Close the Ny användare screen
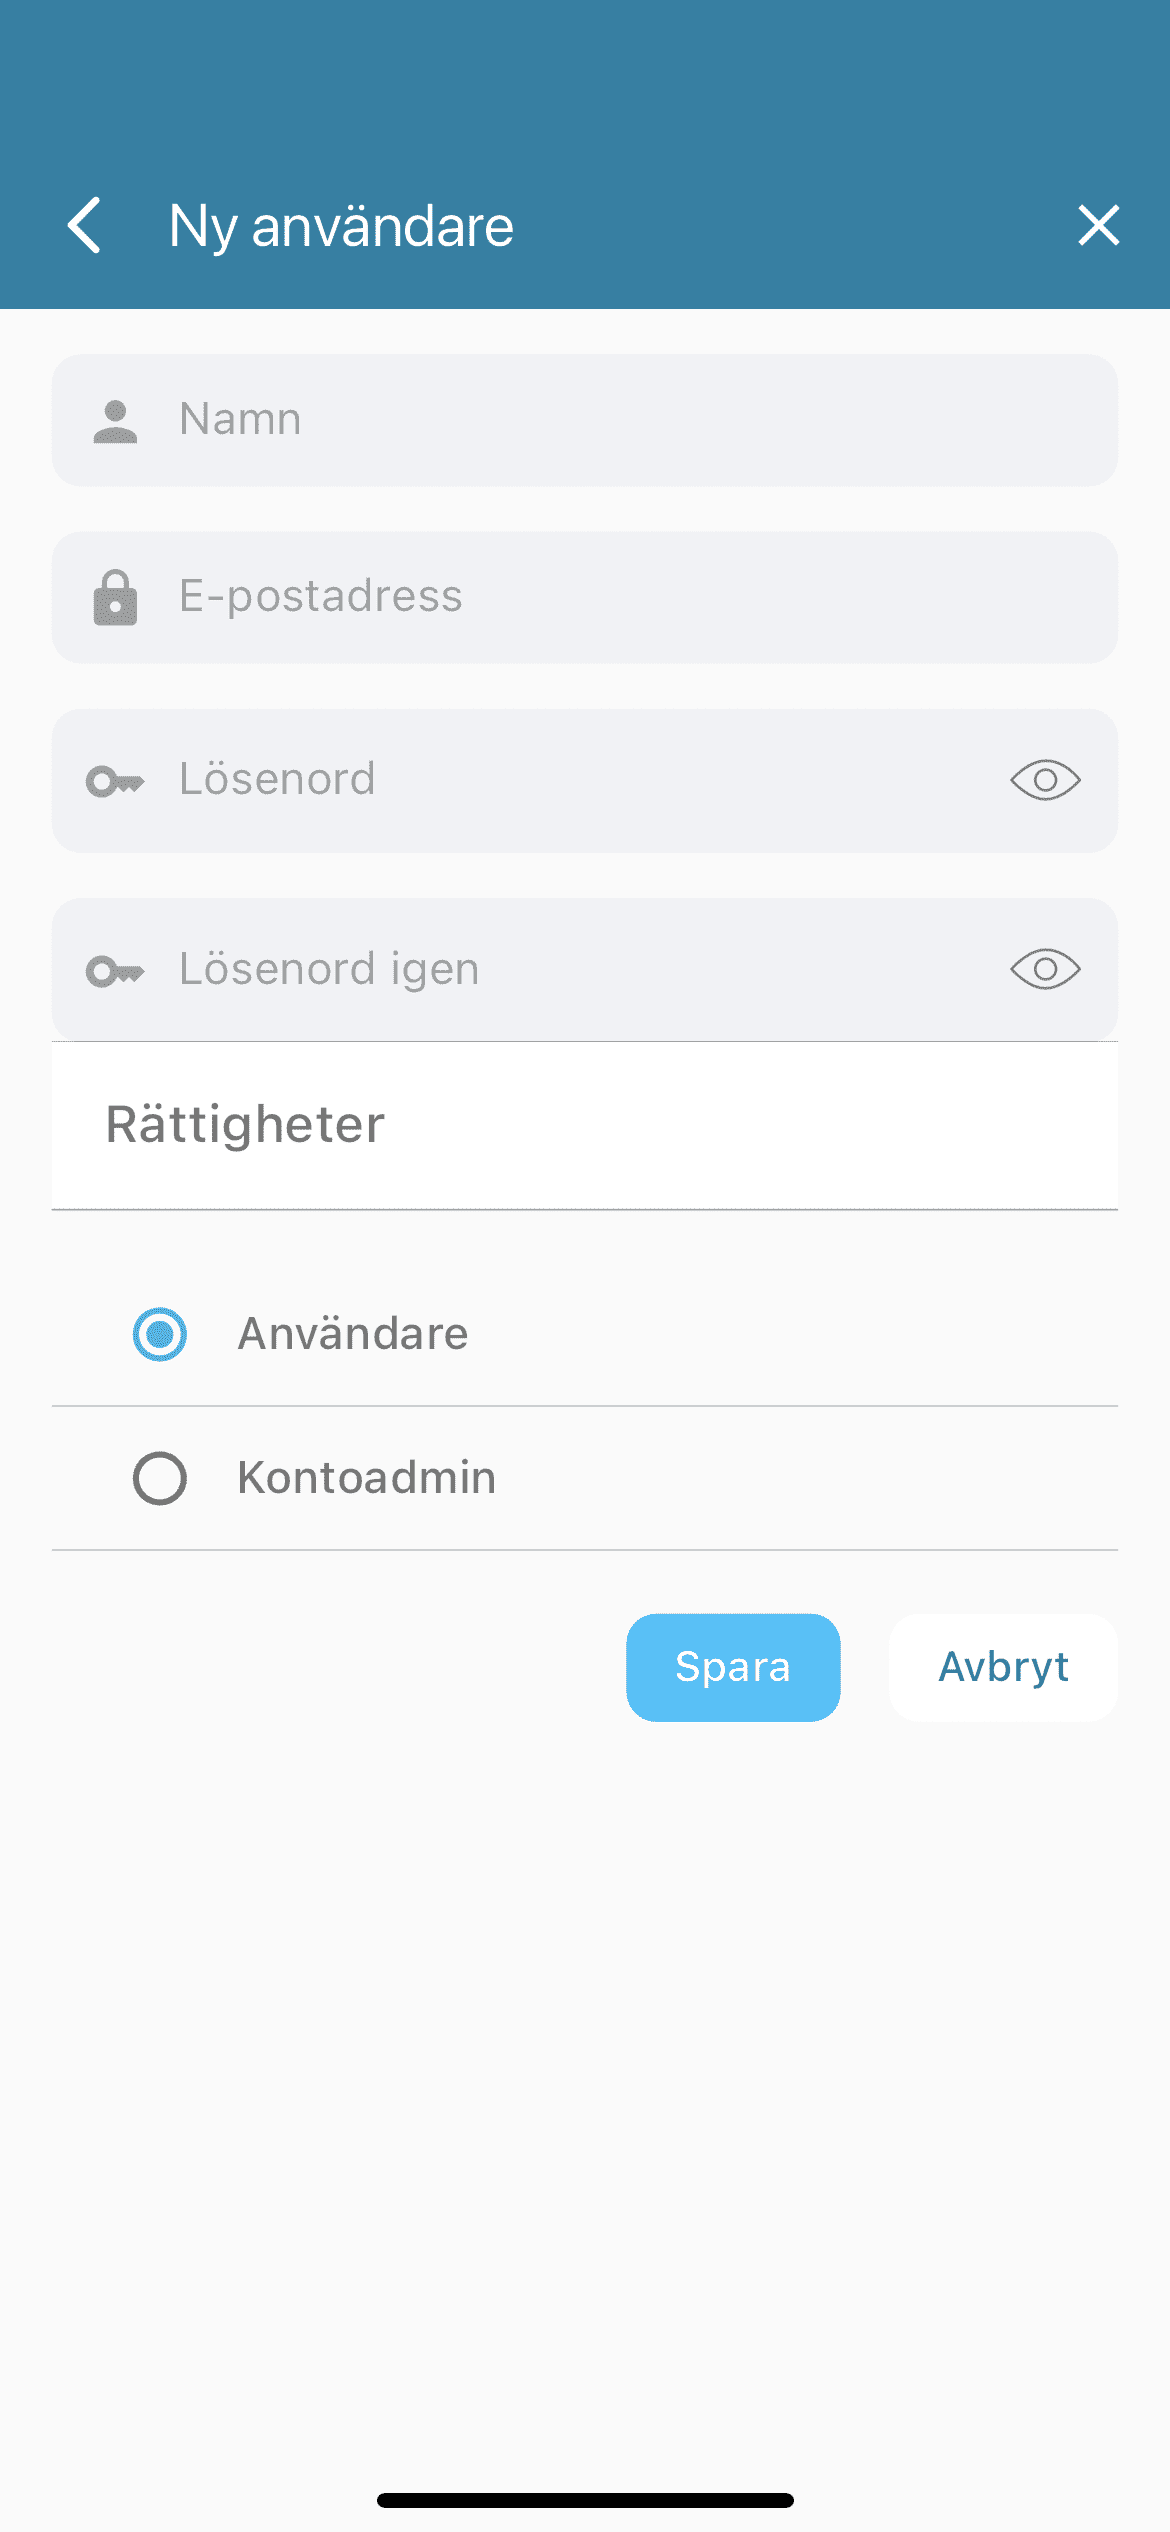The width and height of the screenshot is (1170, 2532). click(1098, 225)
